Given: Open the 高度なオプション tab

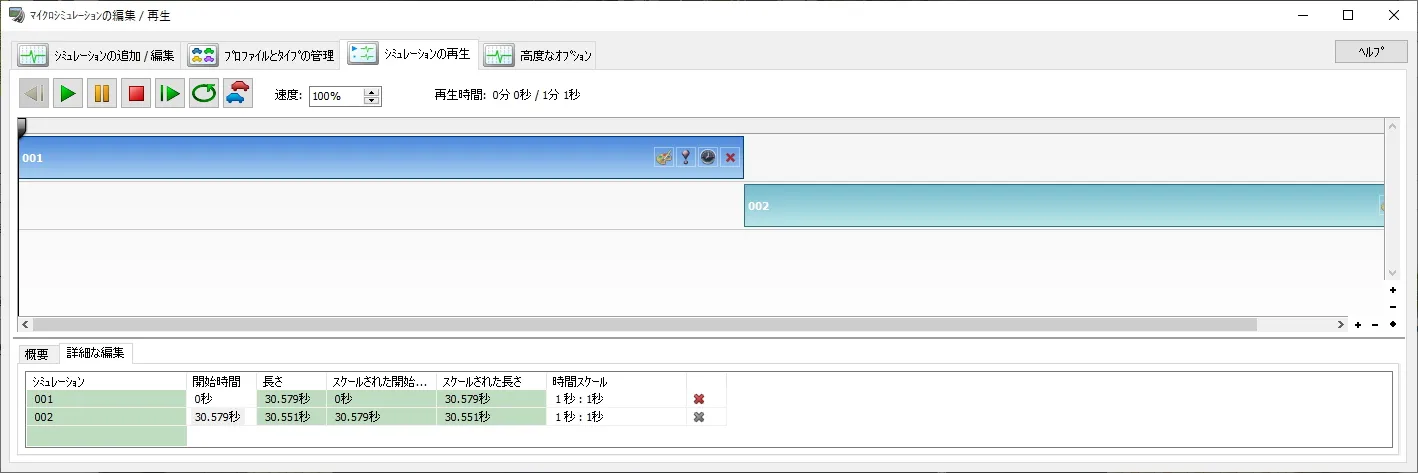Looking at the screenshot, I should point(539,56).
